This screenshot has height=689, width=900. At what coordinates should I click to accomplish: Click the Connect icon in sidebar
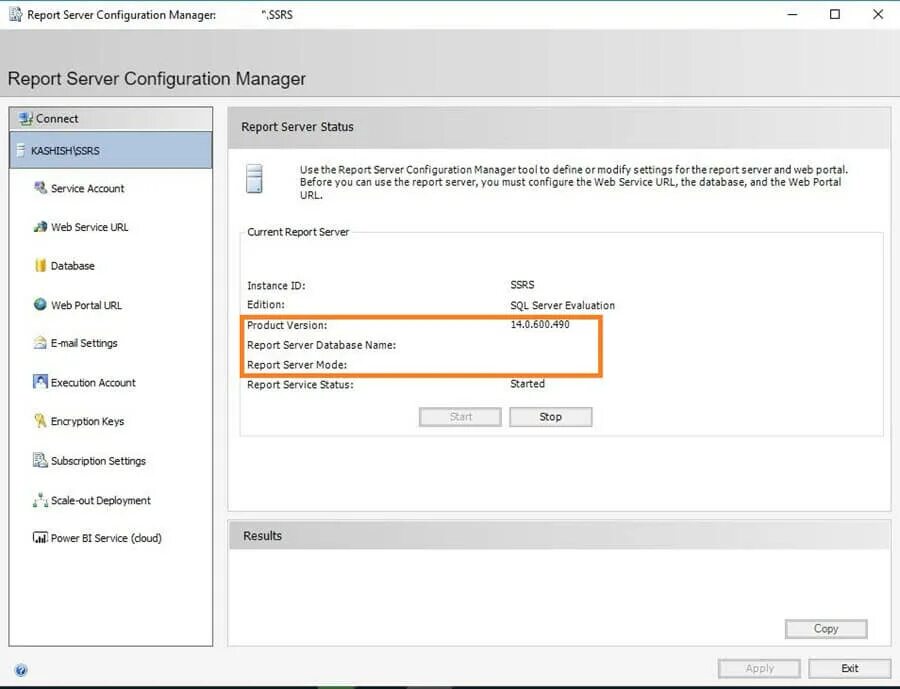(x=25, y=119)
